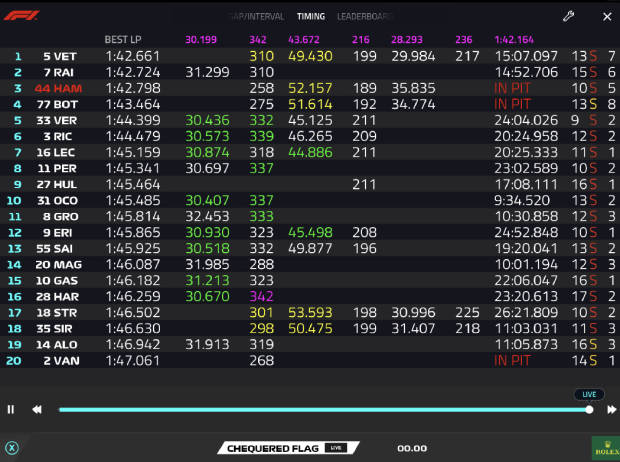Select the 55 SAI driver row

(310, 248)
